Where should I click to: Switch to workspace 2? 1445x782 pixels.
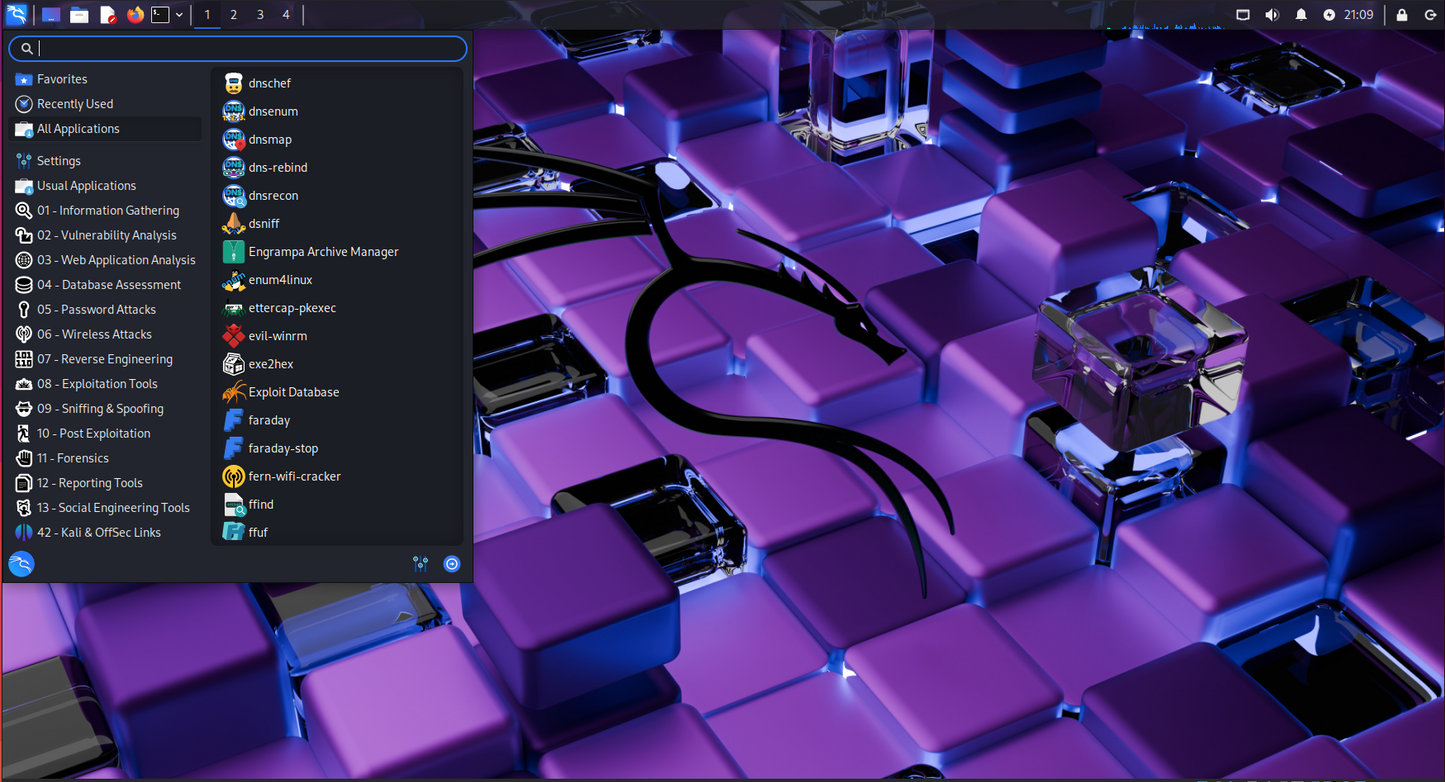pyautogui.click(x=233, y=15)
